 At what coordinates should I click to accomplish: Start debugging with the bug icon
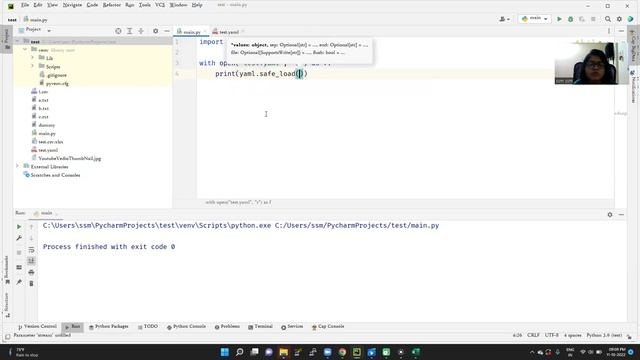point(571,19)
